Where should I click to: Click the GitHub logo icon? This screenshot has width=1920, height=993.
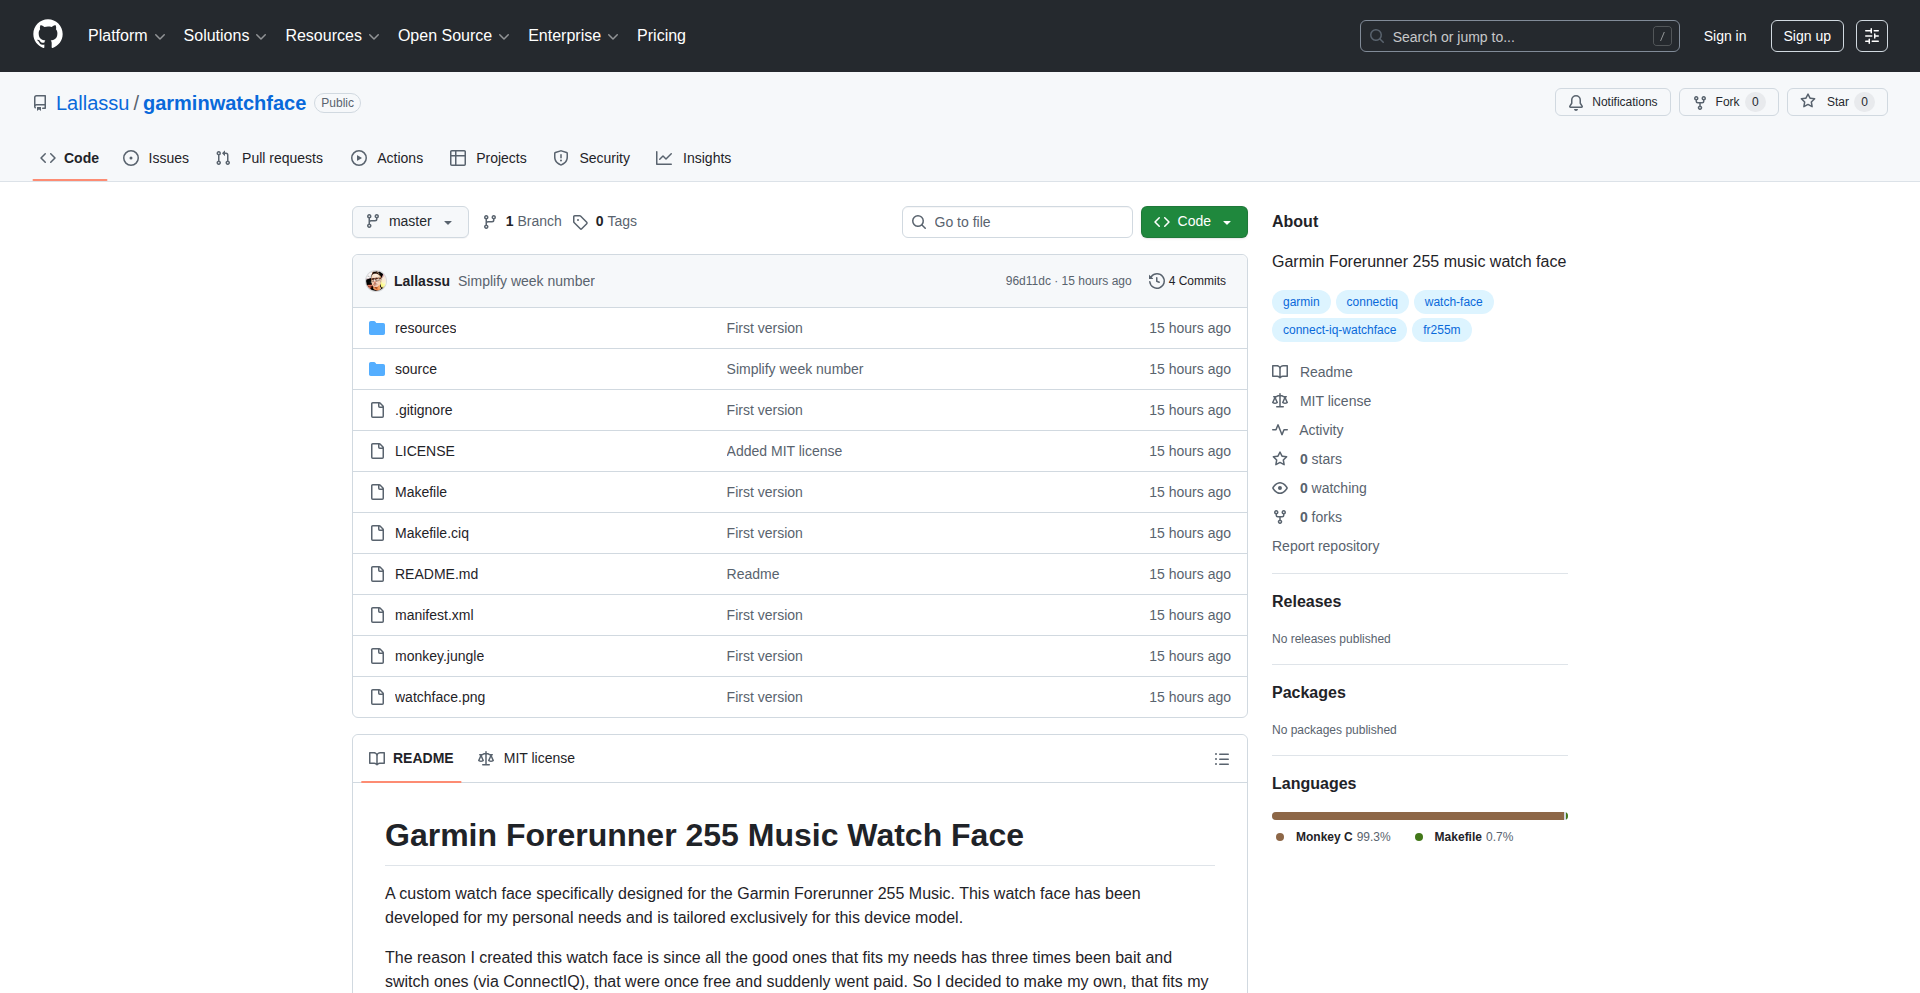48,35
